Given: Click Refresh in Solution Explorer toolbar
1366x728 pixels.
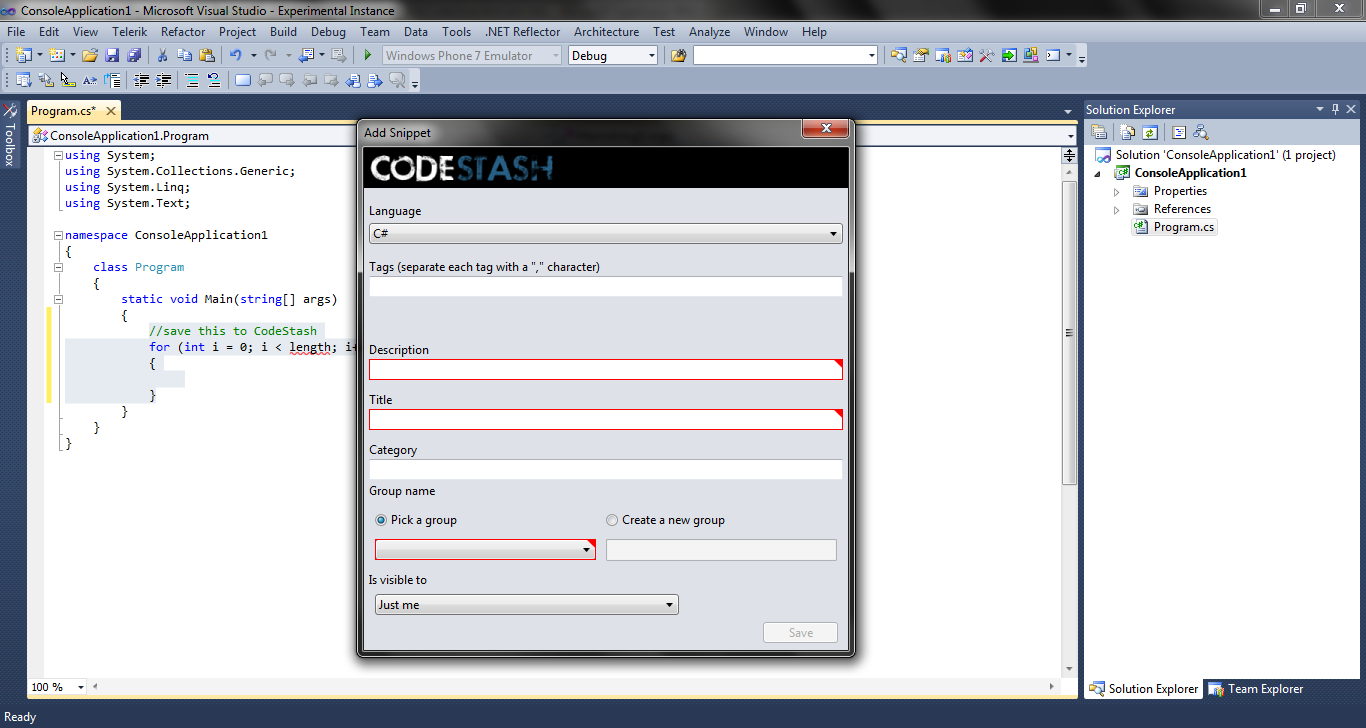Looking at the screenshot, I should click(x=1150, y=132).
